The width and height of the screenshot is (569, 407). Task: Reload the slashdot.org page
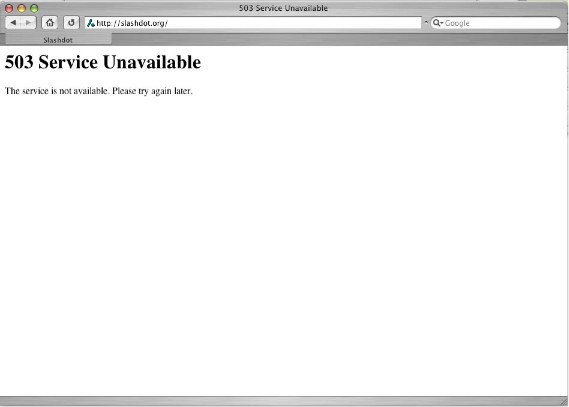71,23
